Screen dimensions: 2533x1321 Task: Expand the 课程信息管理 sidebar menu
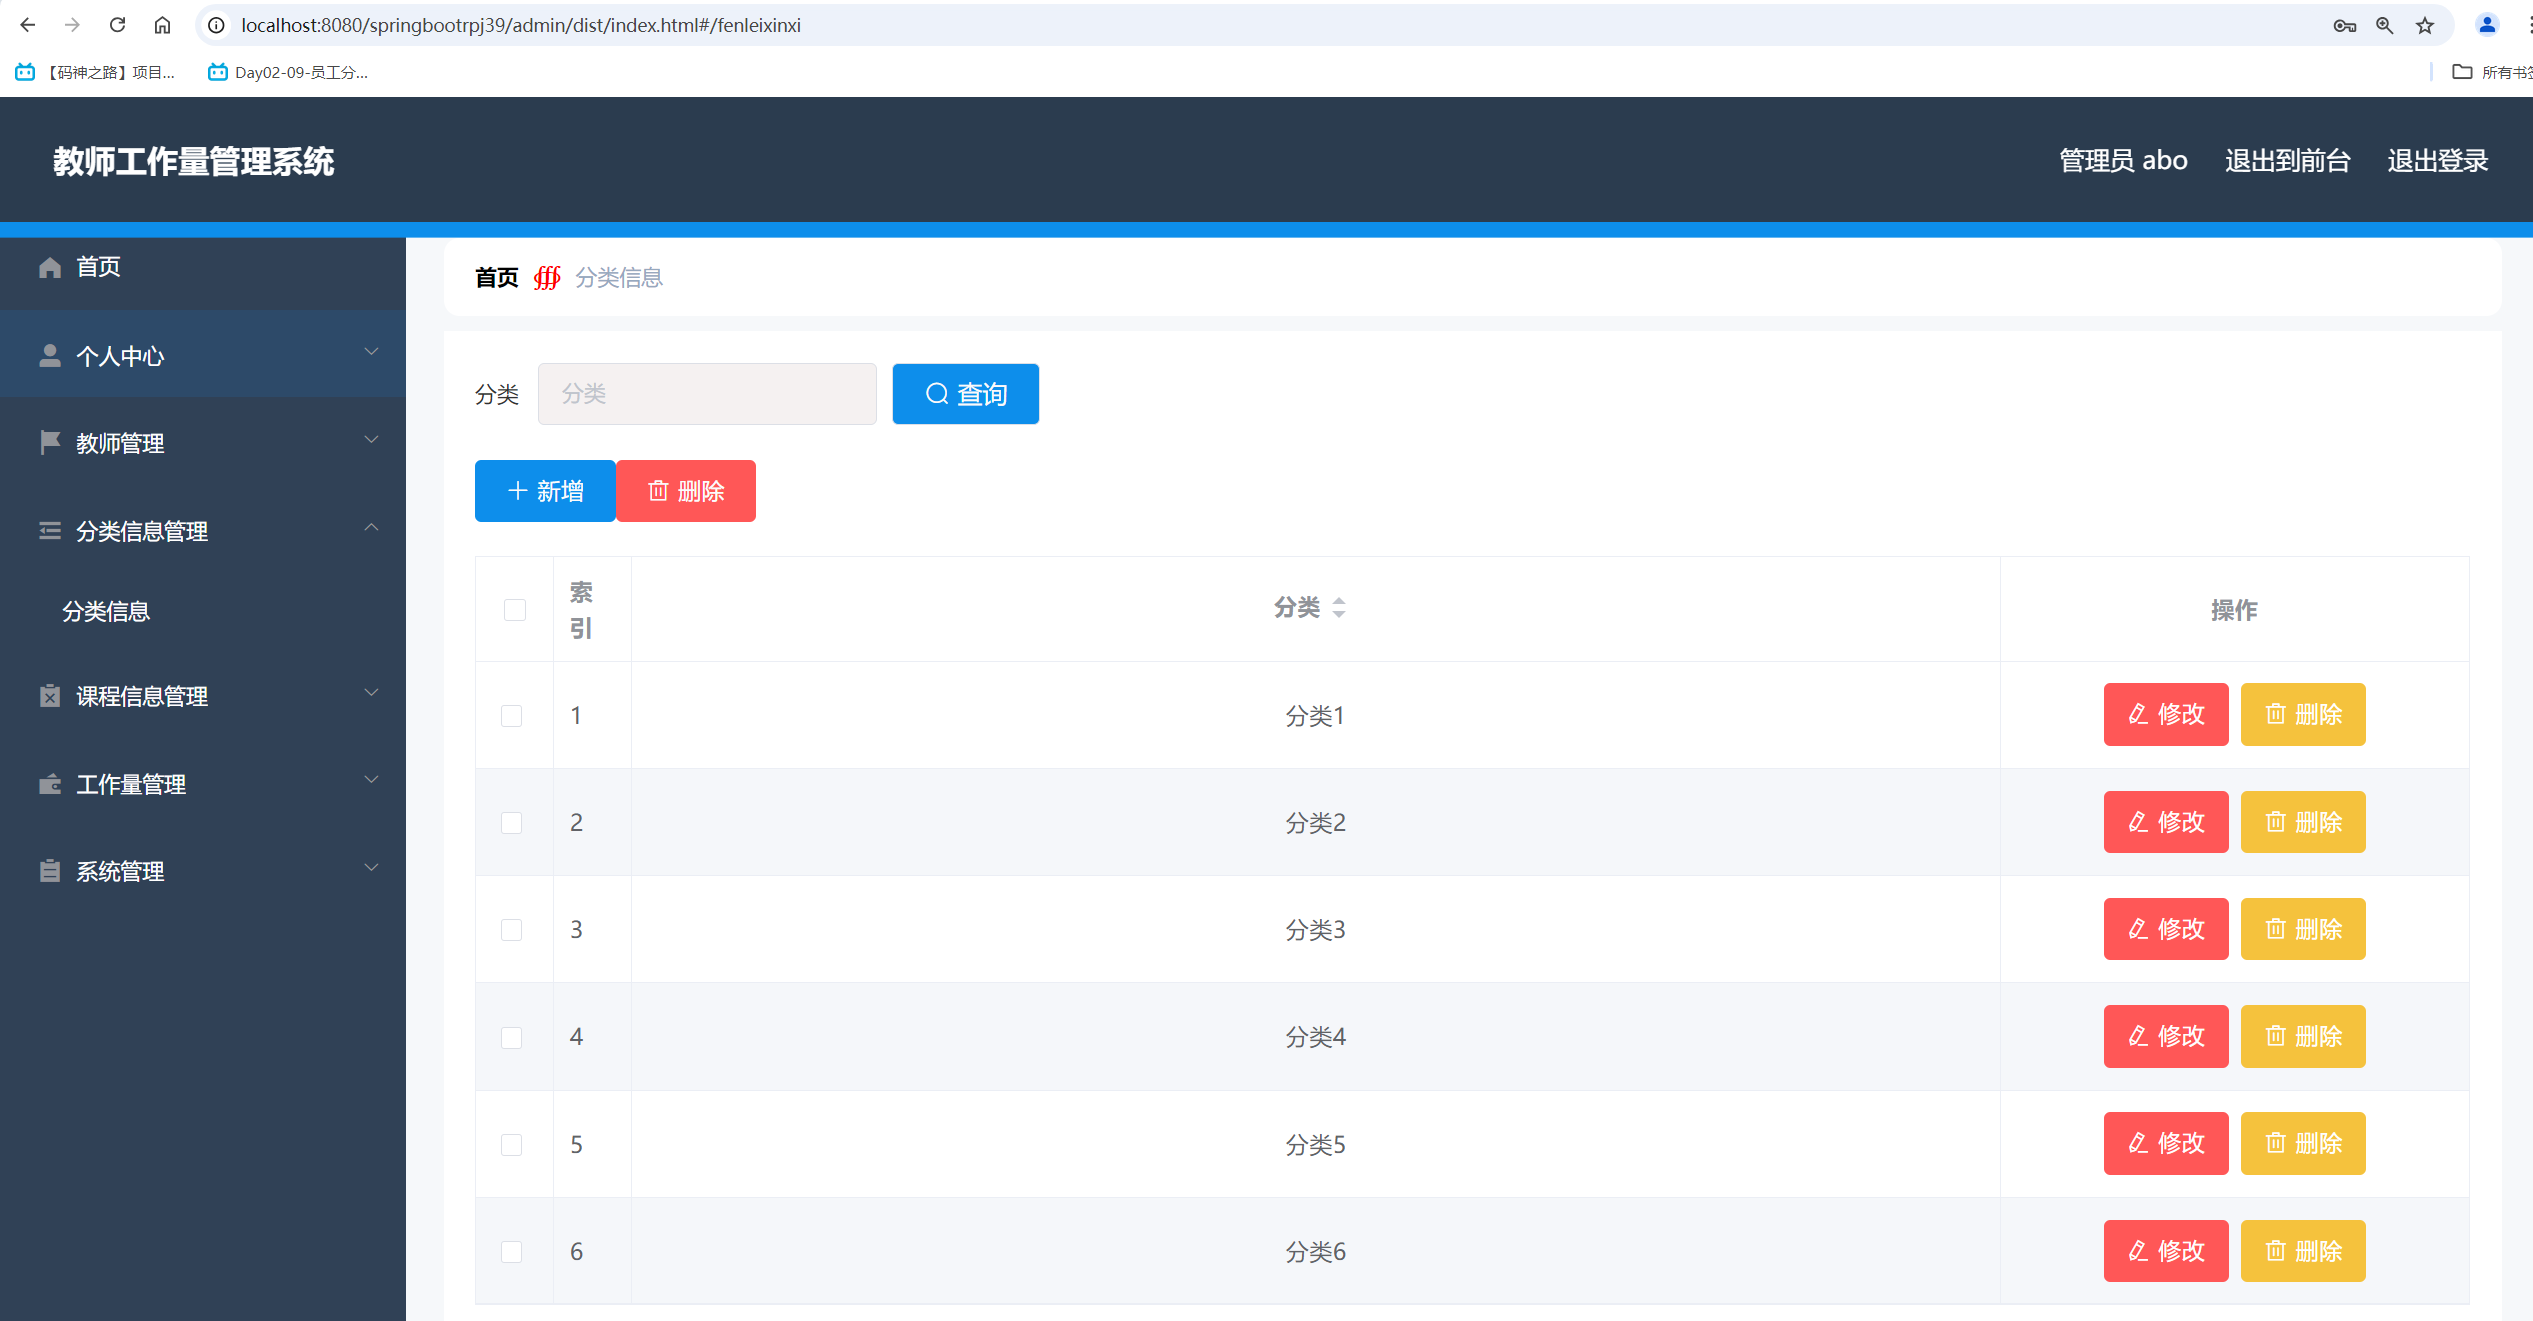[x=371, y=693]
